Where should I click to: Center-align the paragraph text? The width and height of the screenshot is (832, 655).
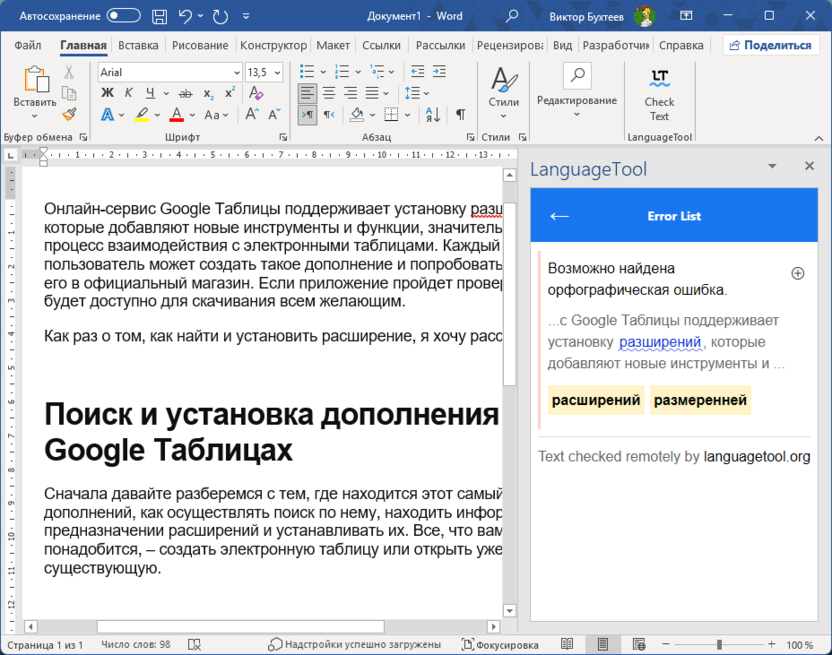click(328, 93)
